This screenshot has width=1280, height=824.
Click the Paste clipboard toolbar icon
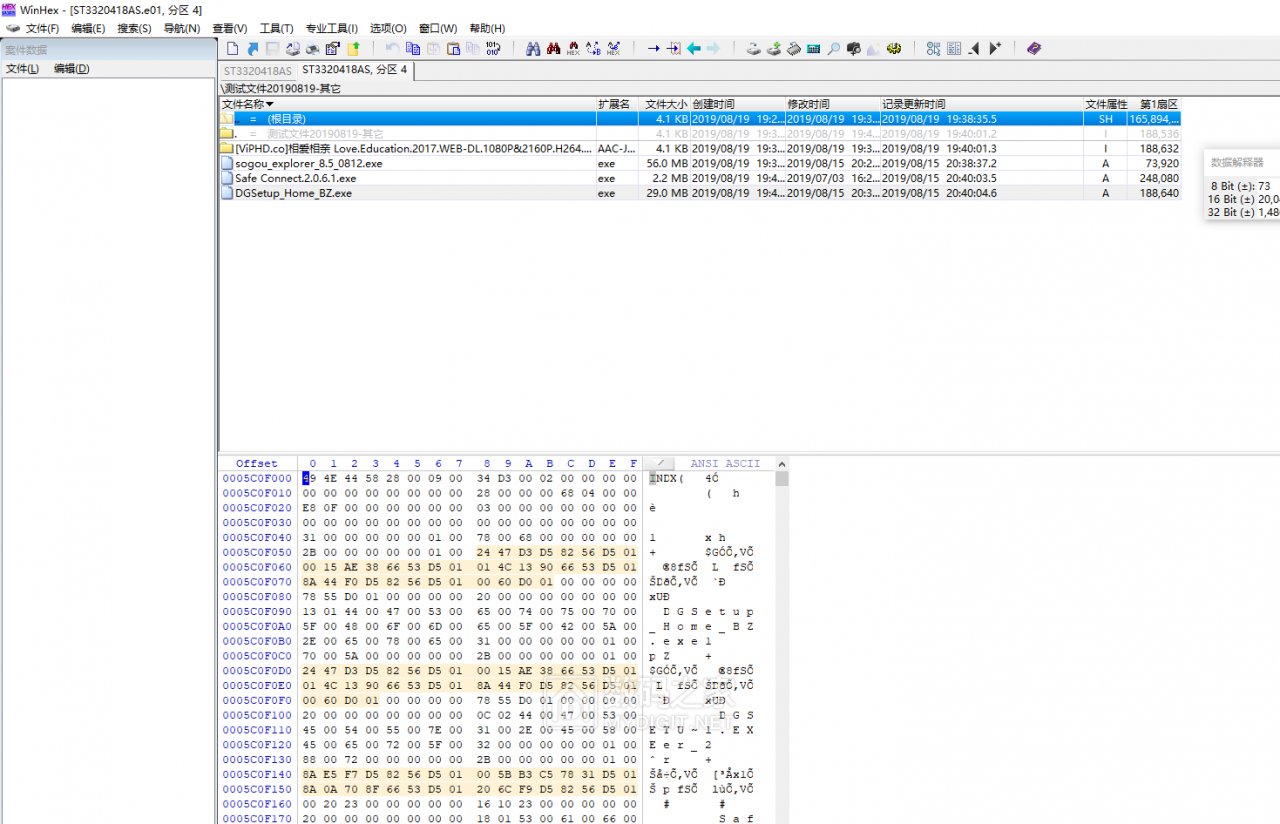(452, 48)
